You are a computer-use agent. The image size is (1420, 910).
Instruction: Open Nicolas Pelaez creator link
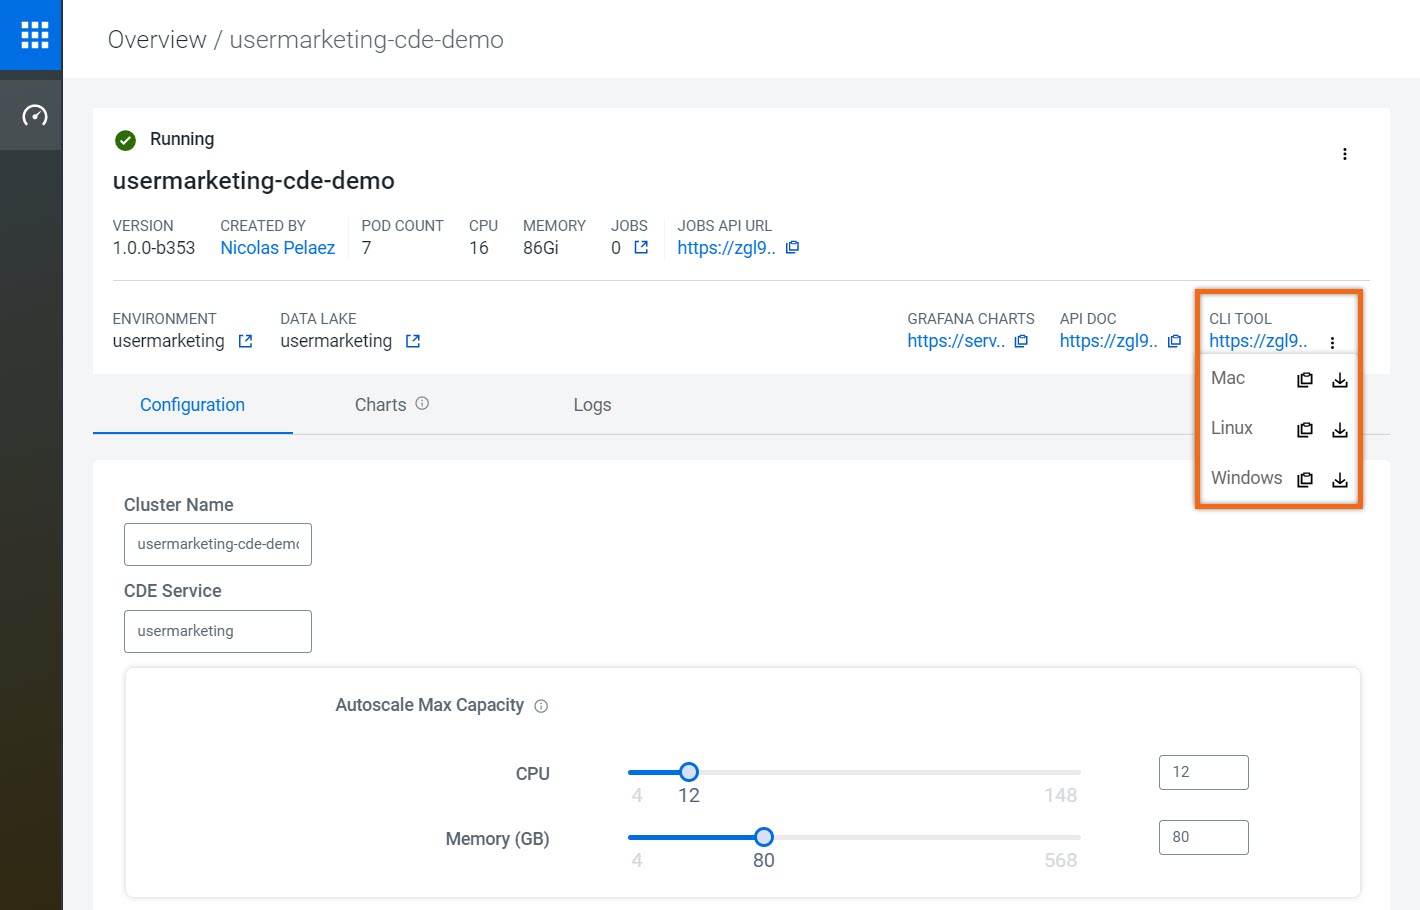point(277,248)
